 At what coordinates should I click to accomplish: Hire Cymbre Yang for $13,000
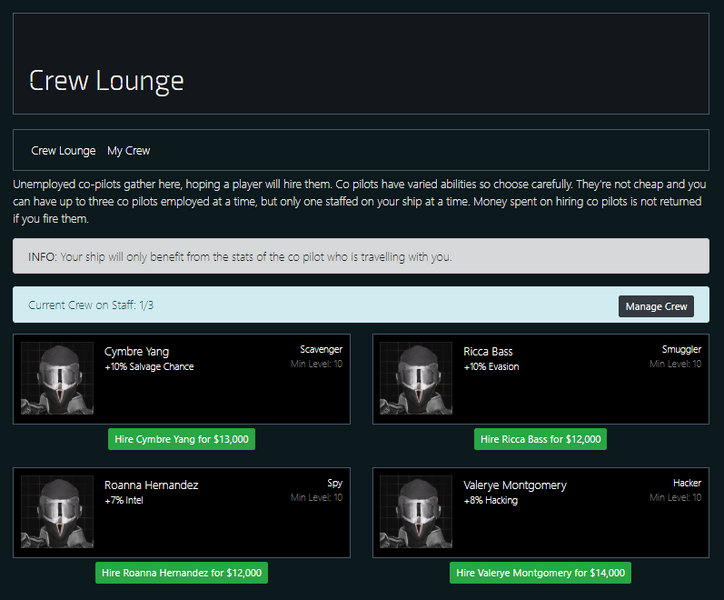[x=181, y=439]
